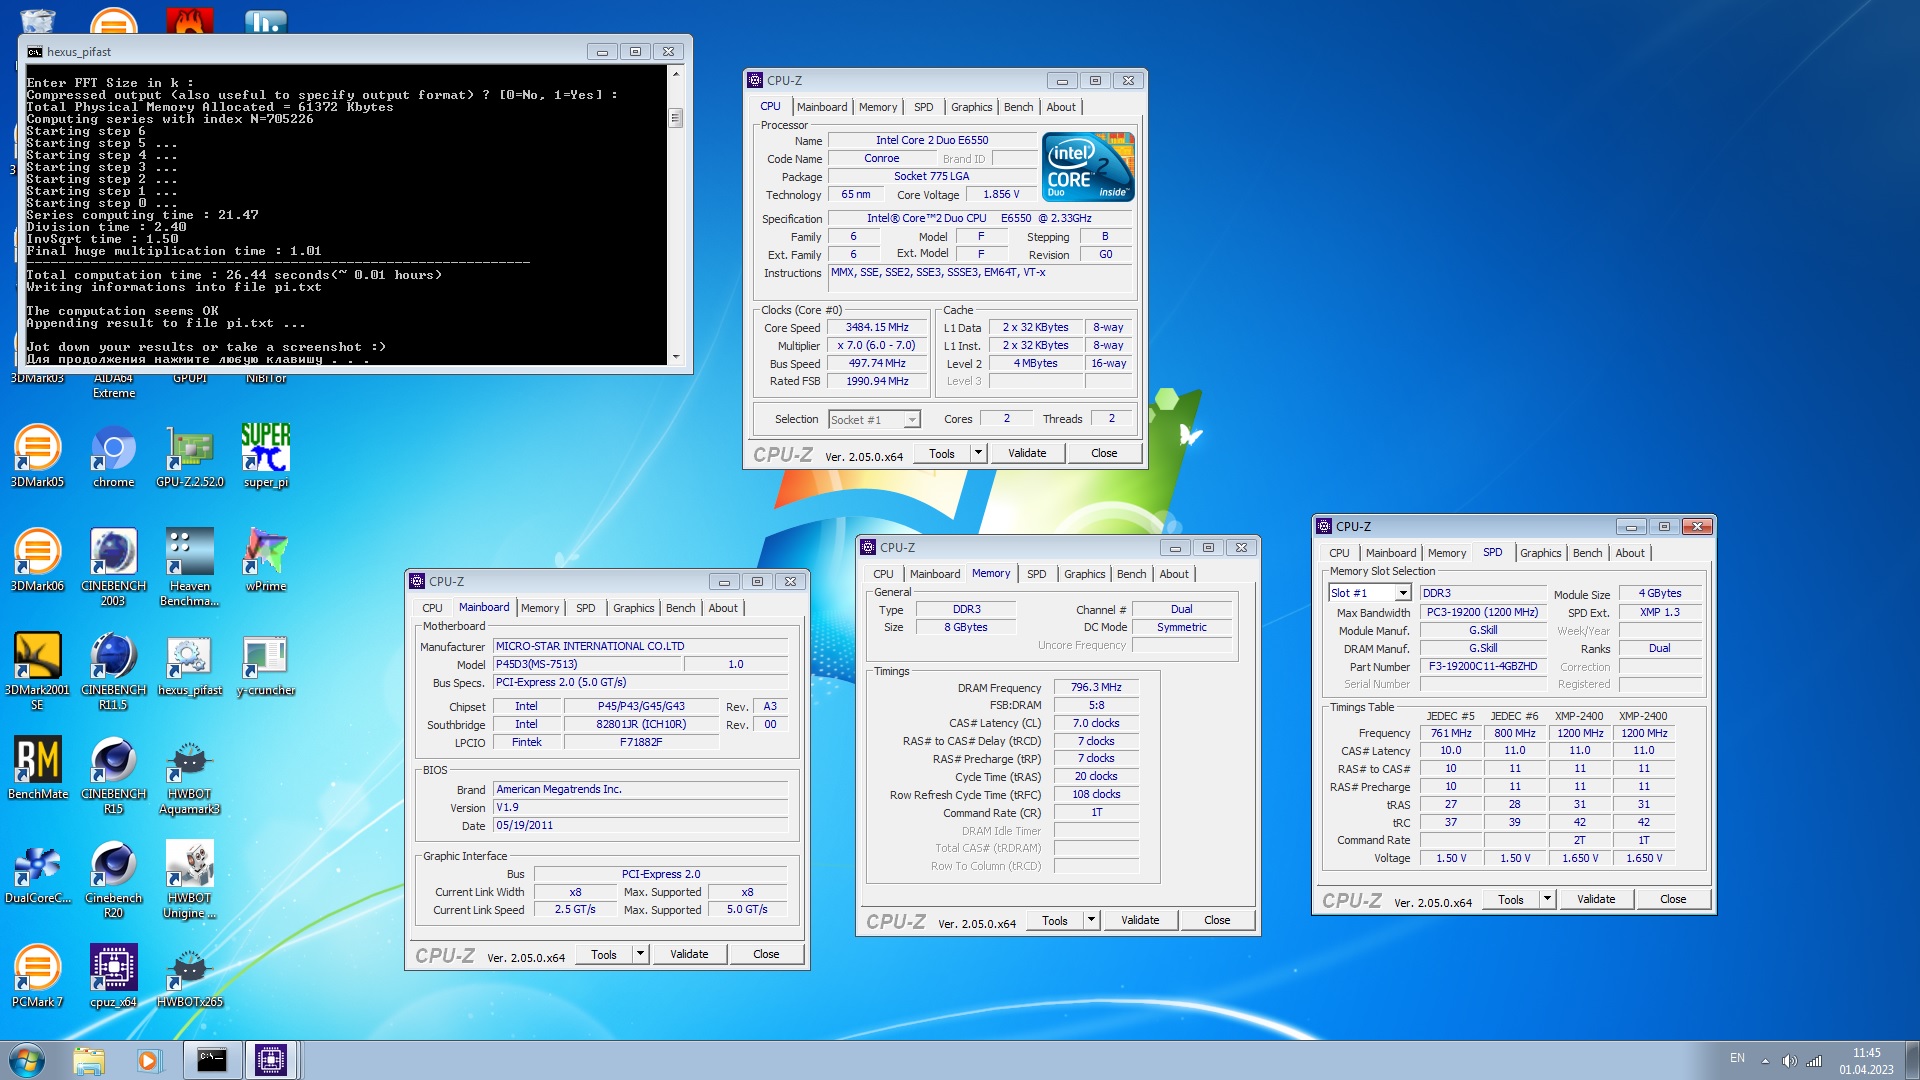Open the BenchMate desktop shortcut
Screen dimensions: 1920x1080
point(37,767)
